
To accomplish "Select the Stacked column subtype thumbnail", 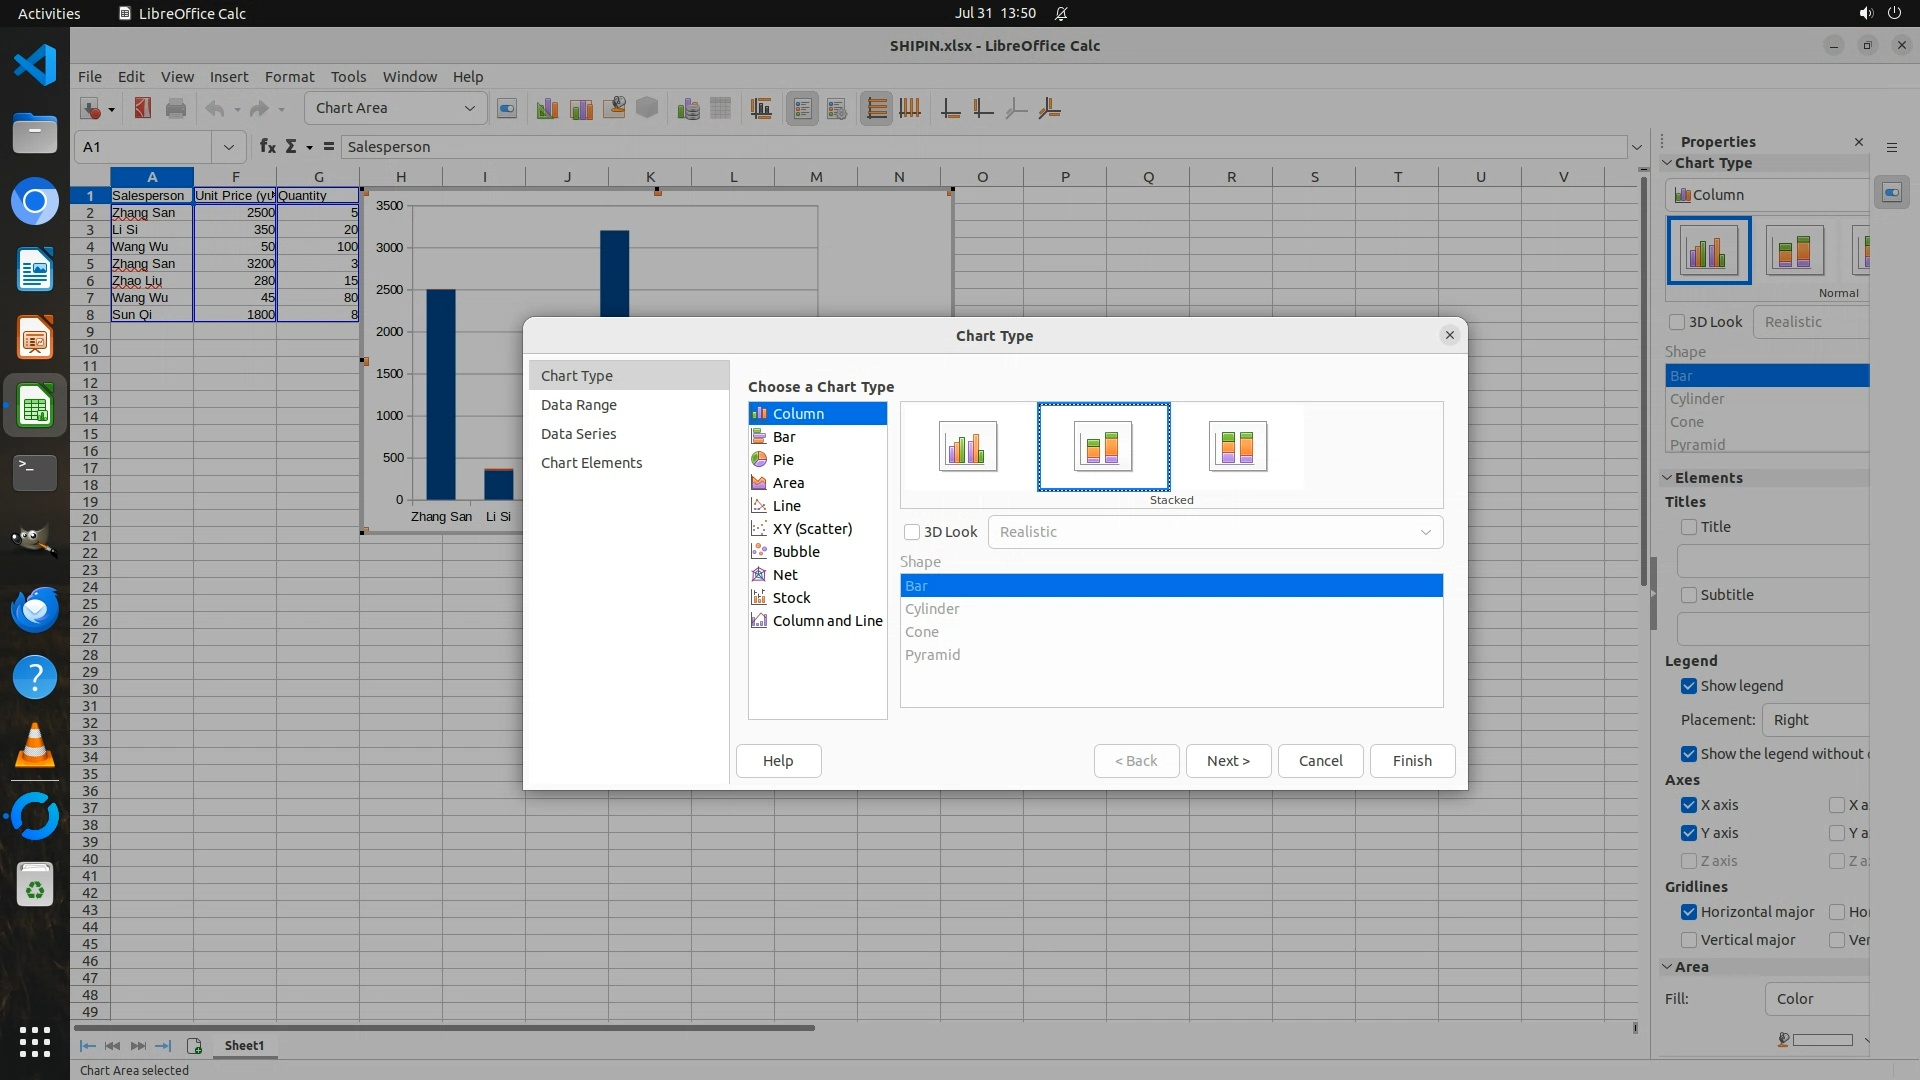I will [1103, 447].
